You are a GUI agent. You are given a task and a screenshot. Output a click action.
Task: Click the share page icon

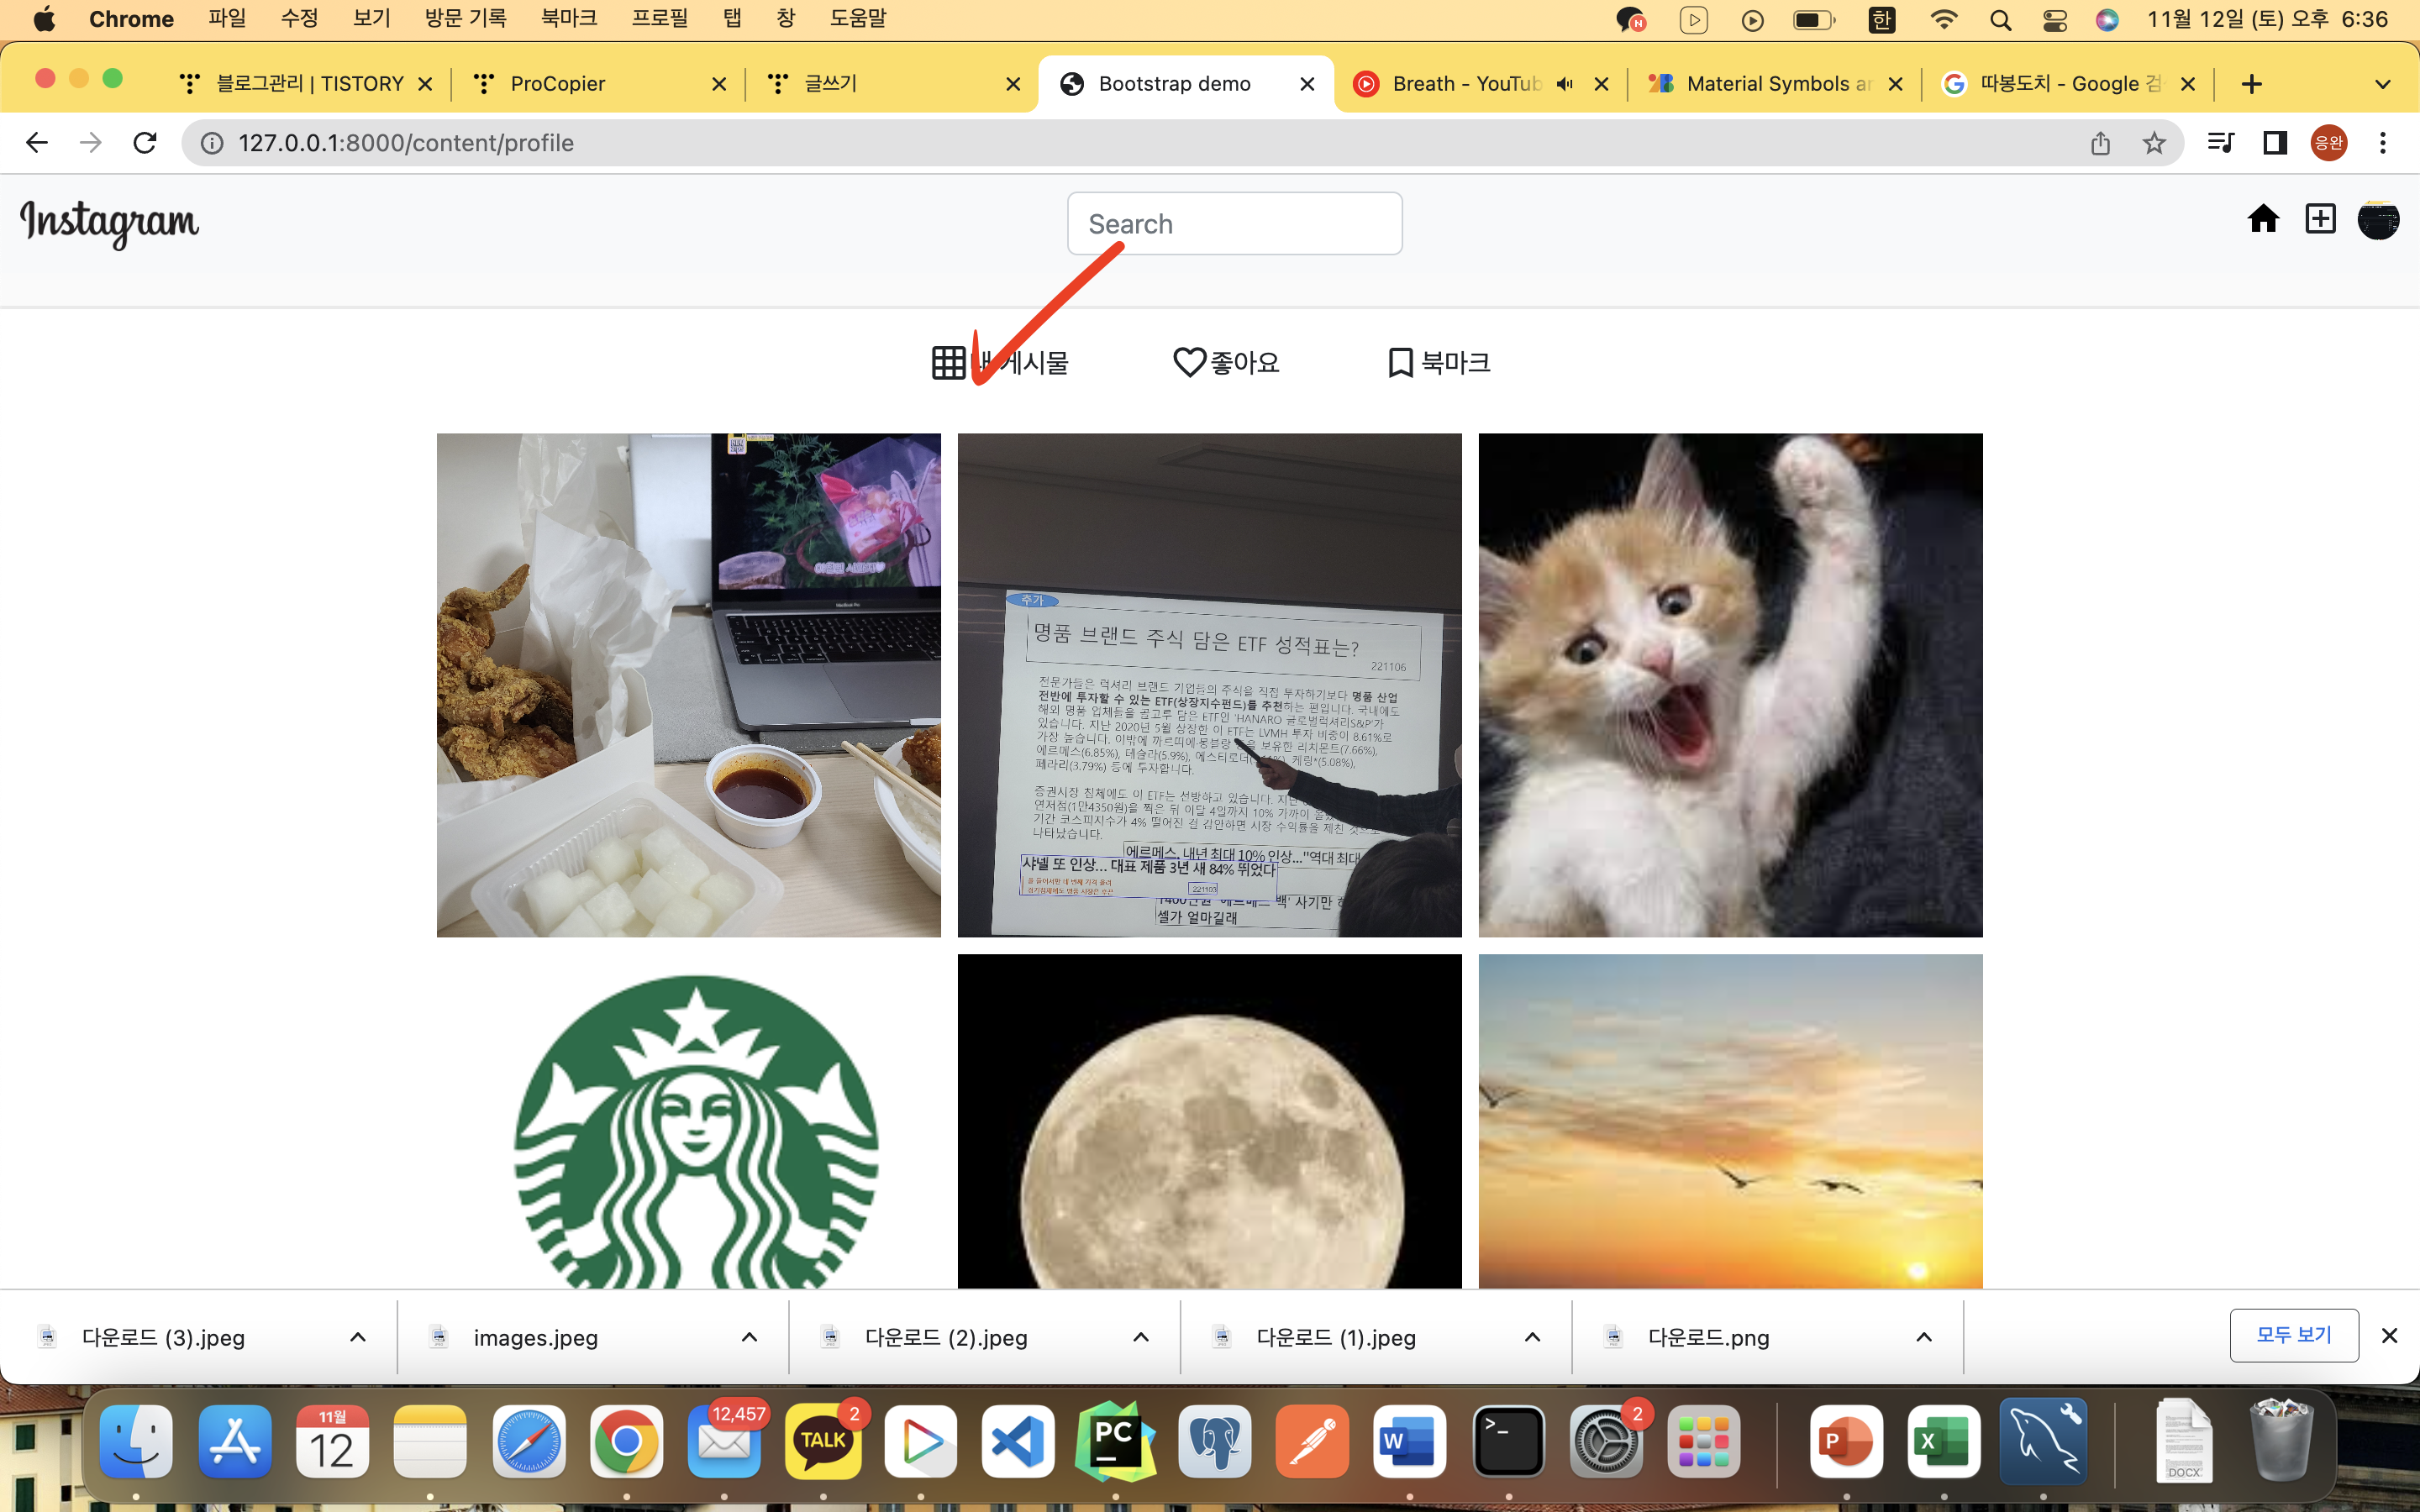(x=2100, y=143)
